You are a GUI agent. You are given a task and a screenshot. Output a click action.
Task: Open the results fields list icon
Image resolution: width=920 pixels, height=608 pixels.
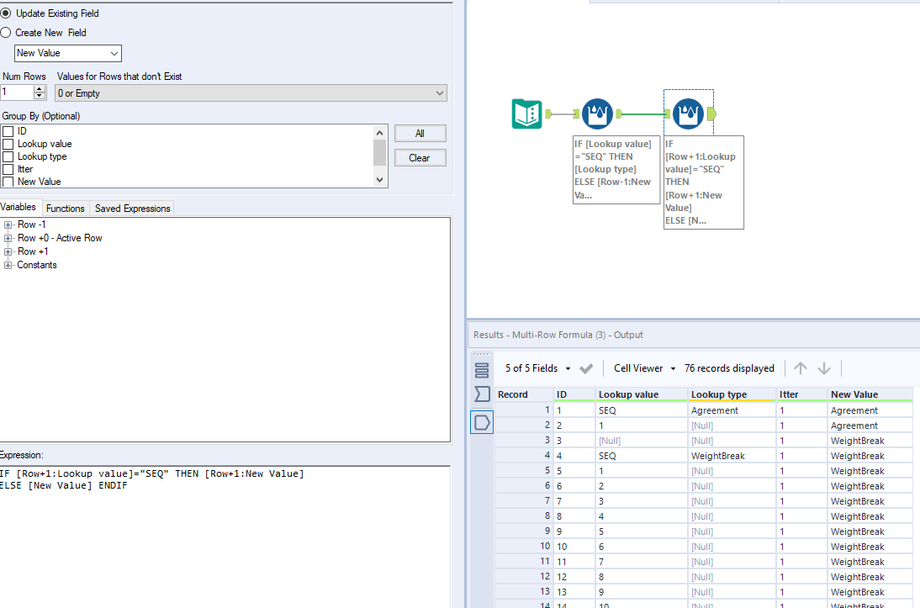[482, 370]
